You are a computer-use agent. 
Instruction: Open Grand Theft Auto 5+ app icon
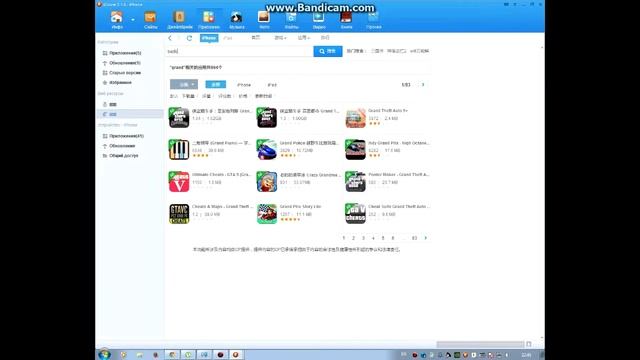click(x=356, y=118)
